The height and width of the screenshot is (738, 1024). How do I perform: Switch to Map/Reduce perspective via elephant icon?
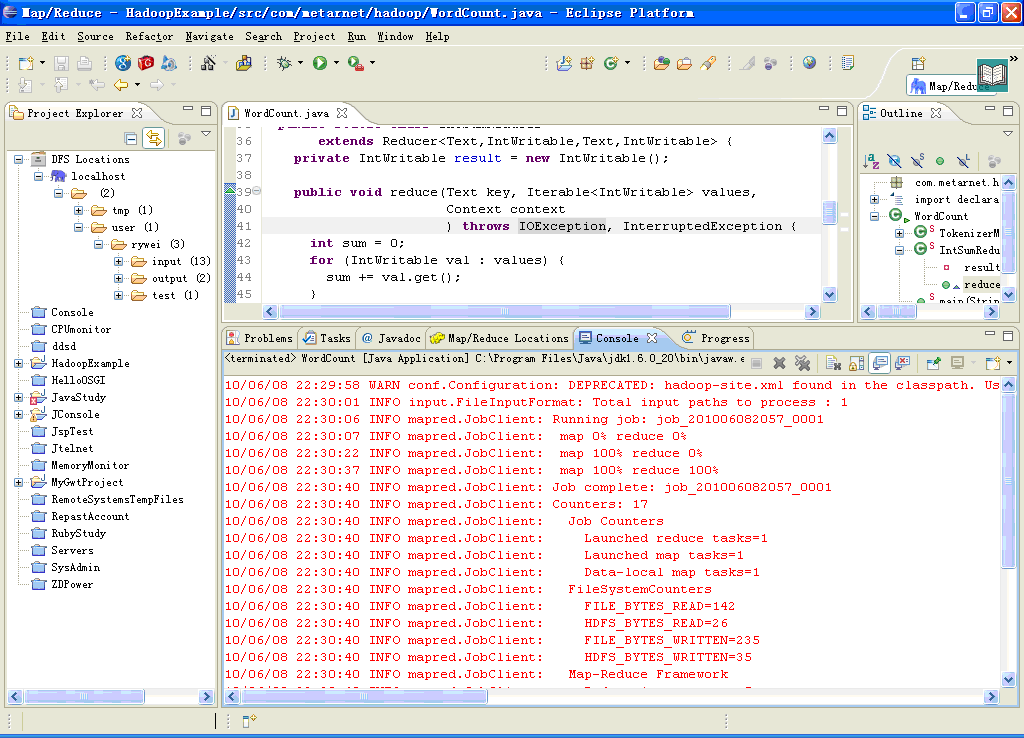918,86
